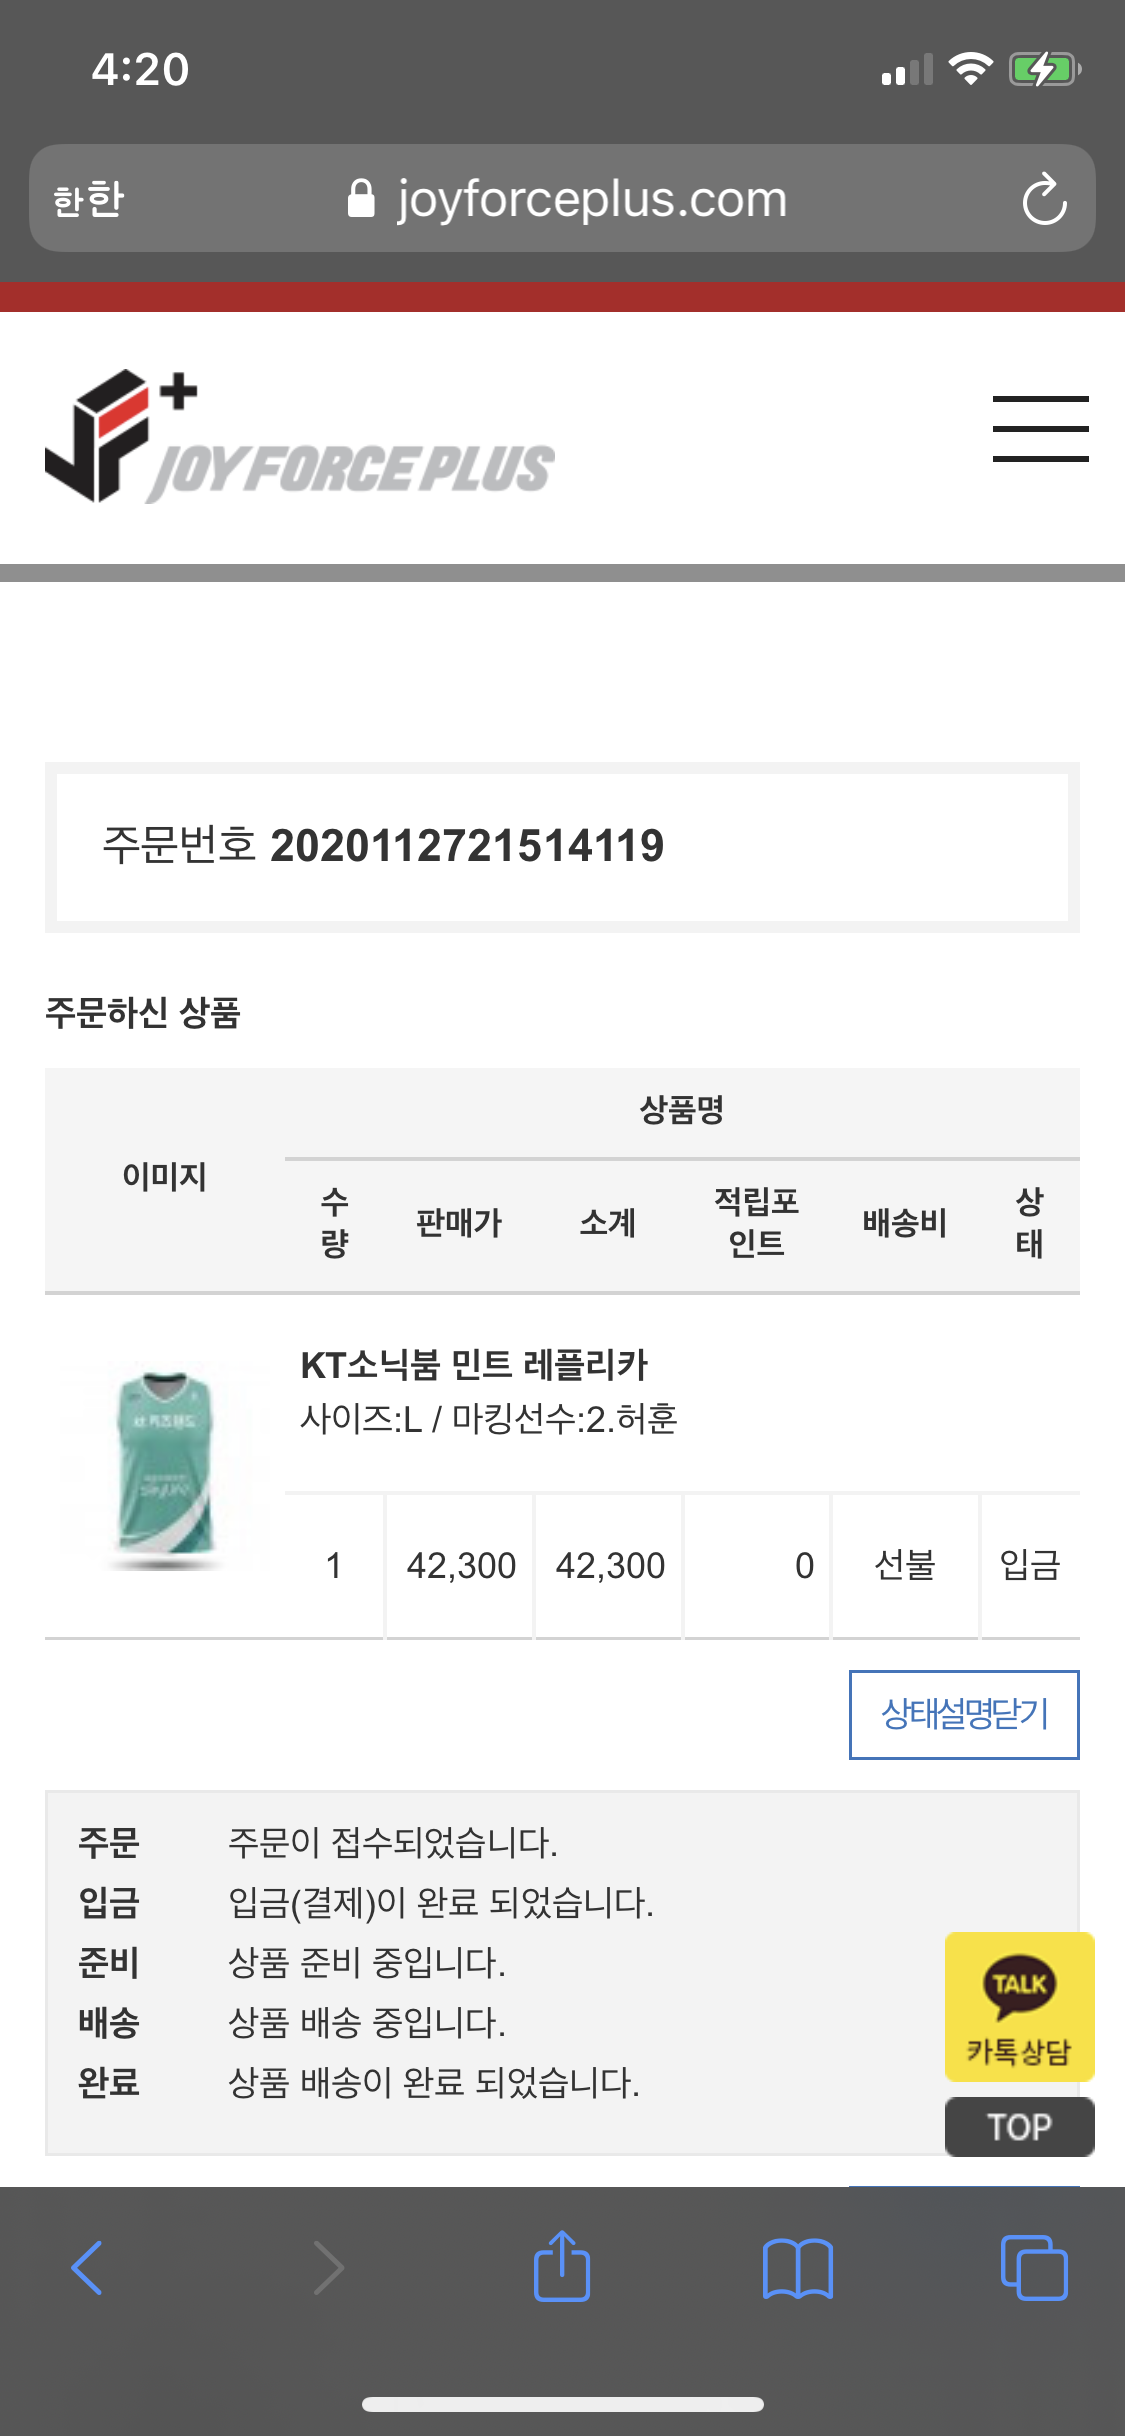Open KakaoTalk consultation button
Image resolution: width=1125 pixels, height=2436 pixels.
(1019, 2006)
